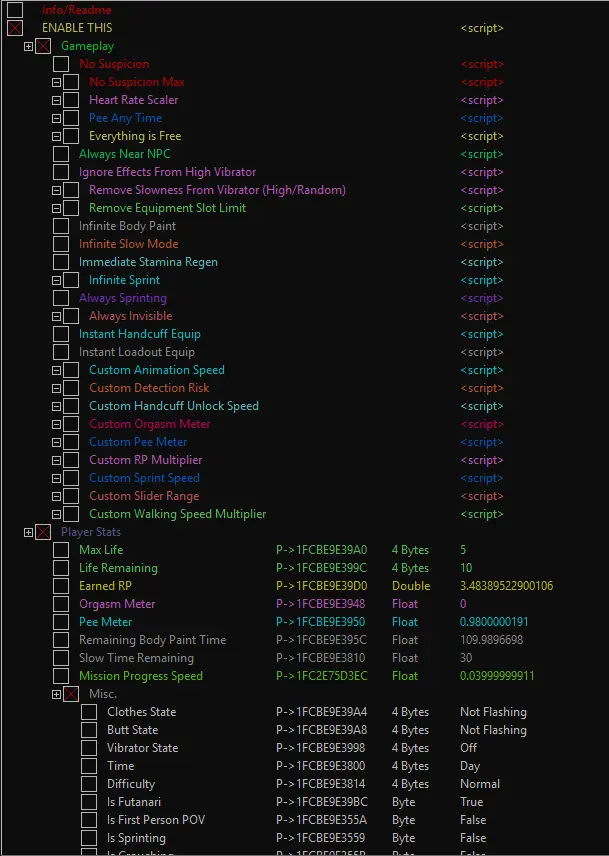This screenshot has height=856, width=609.
Task: Toggle the ENABLE THIS checkbox
Action: click(x=15, y=28)
